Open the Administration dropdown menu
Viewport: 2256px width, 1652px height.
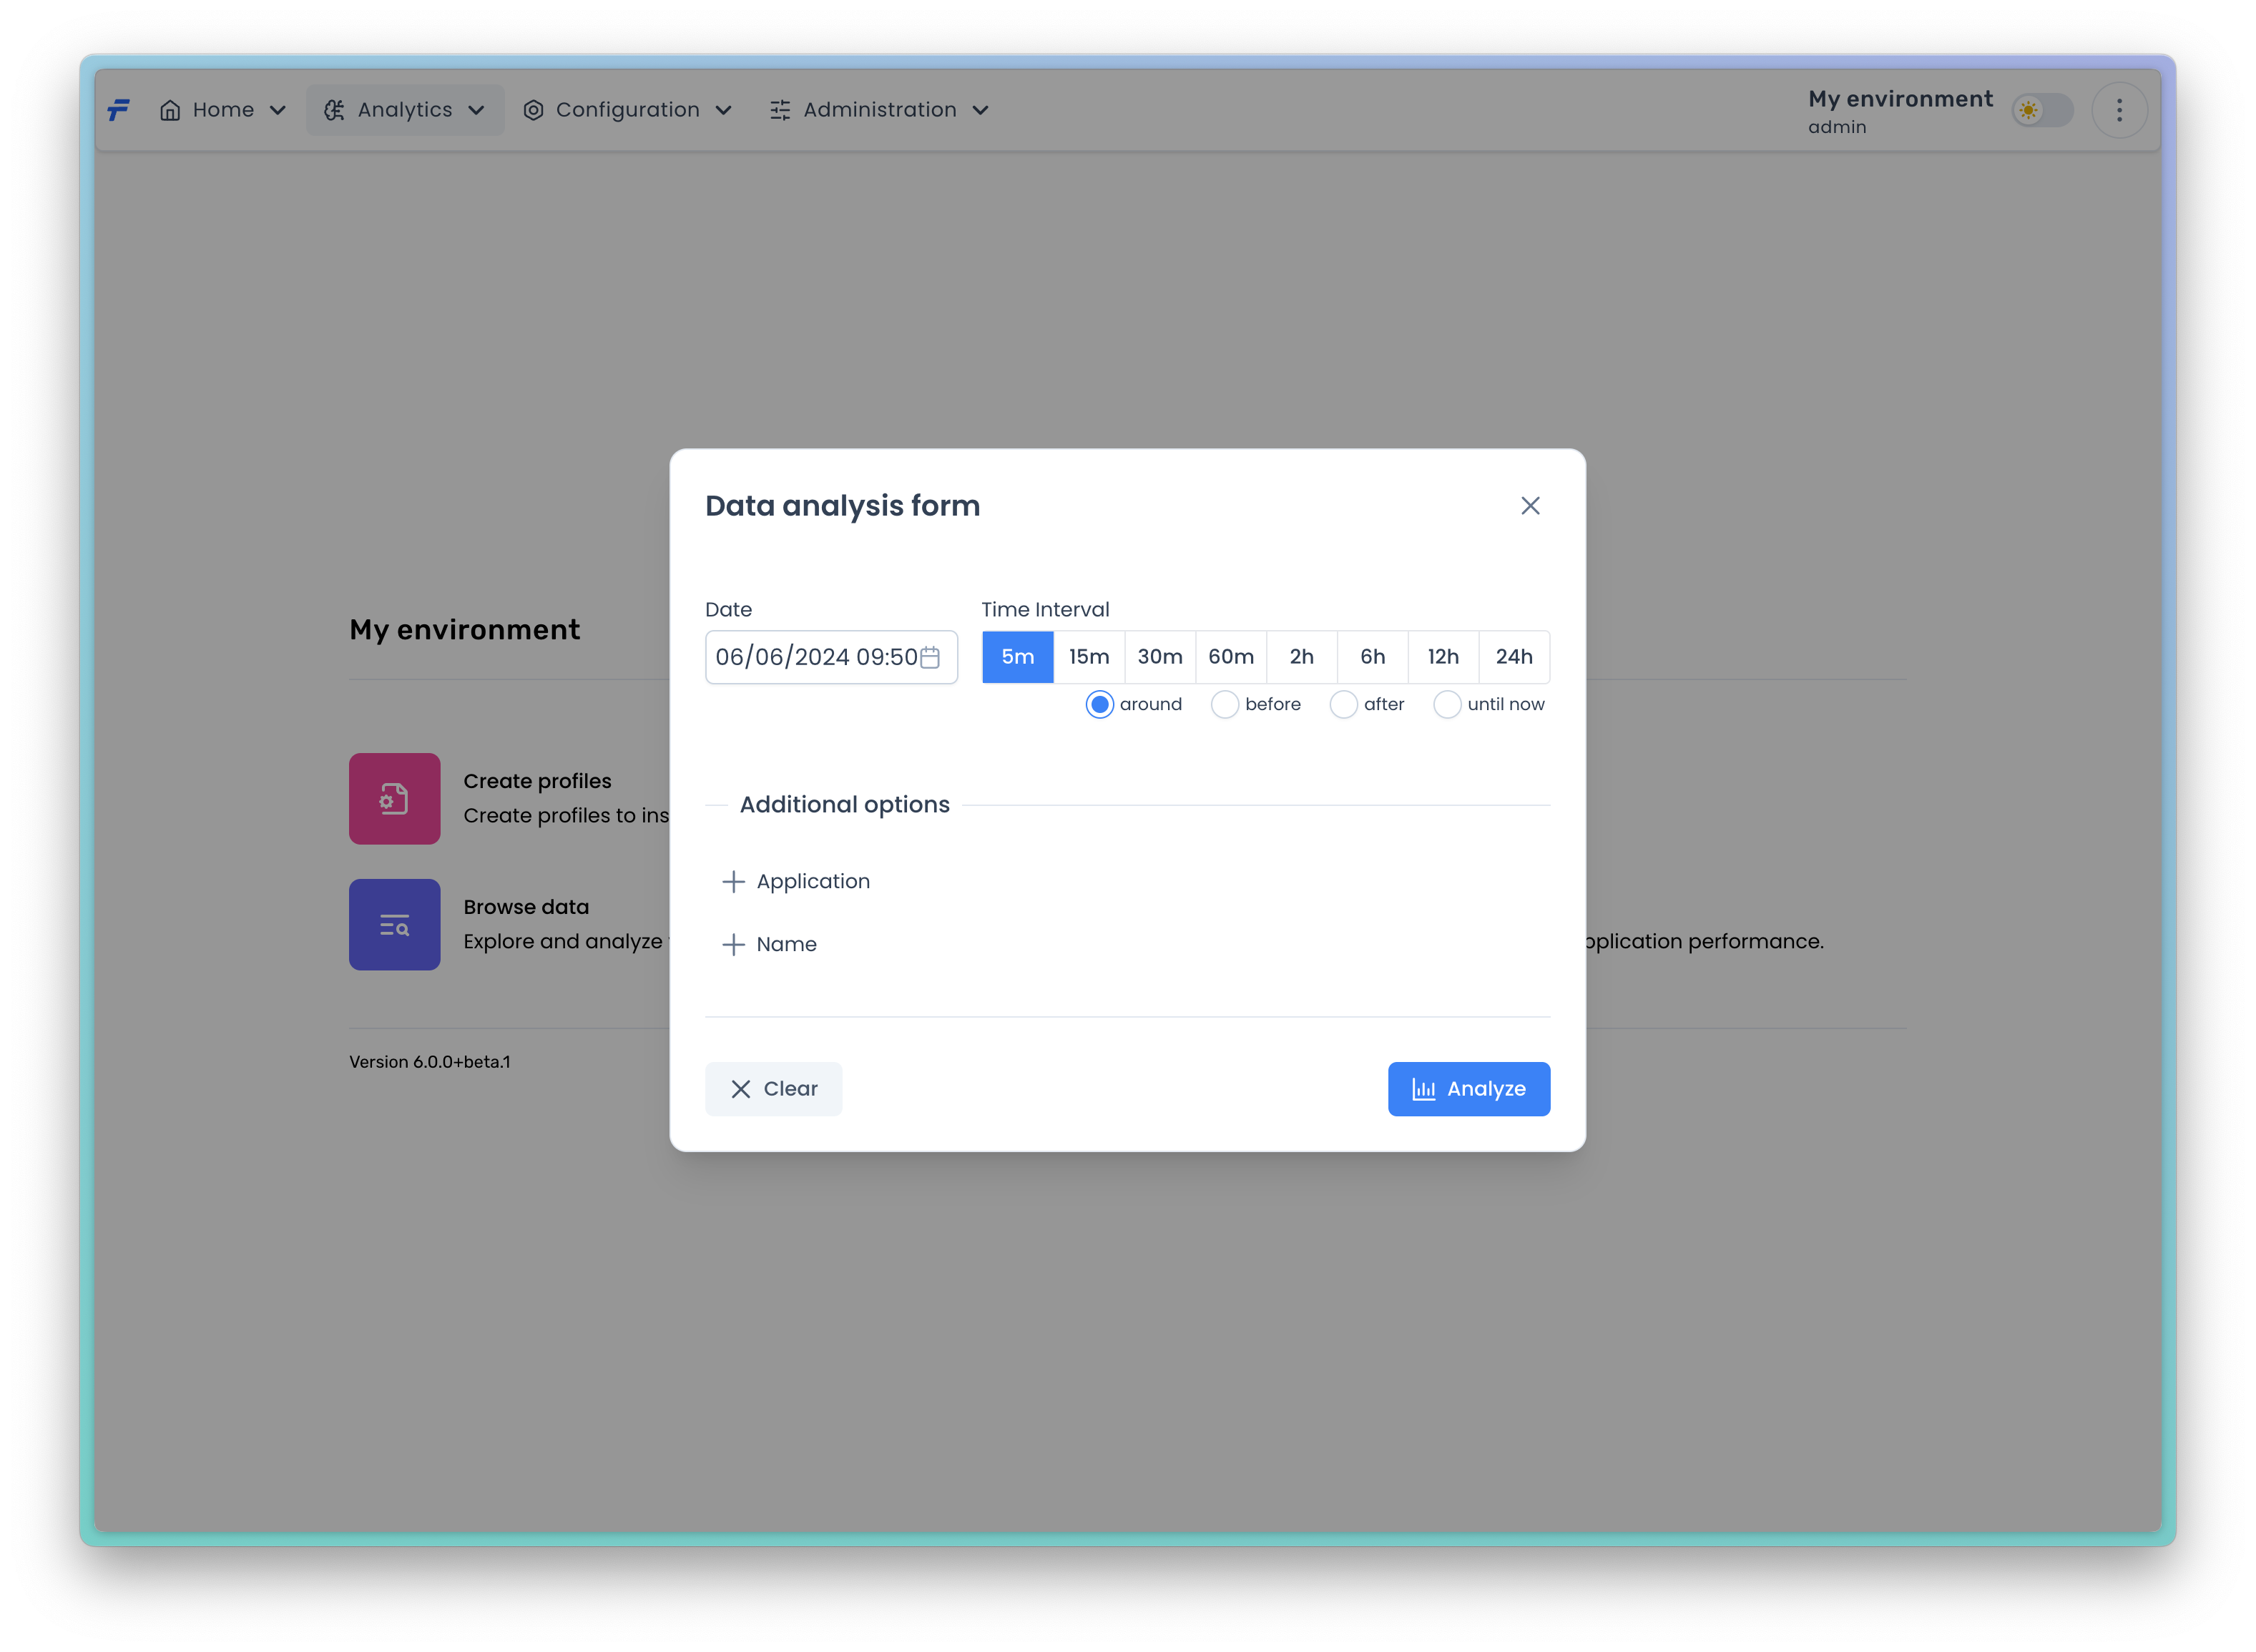[879, 110]
